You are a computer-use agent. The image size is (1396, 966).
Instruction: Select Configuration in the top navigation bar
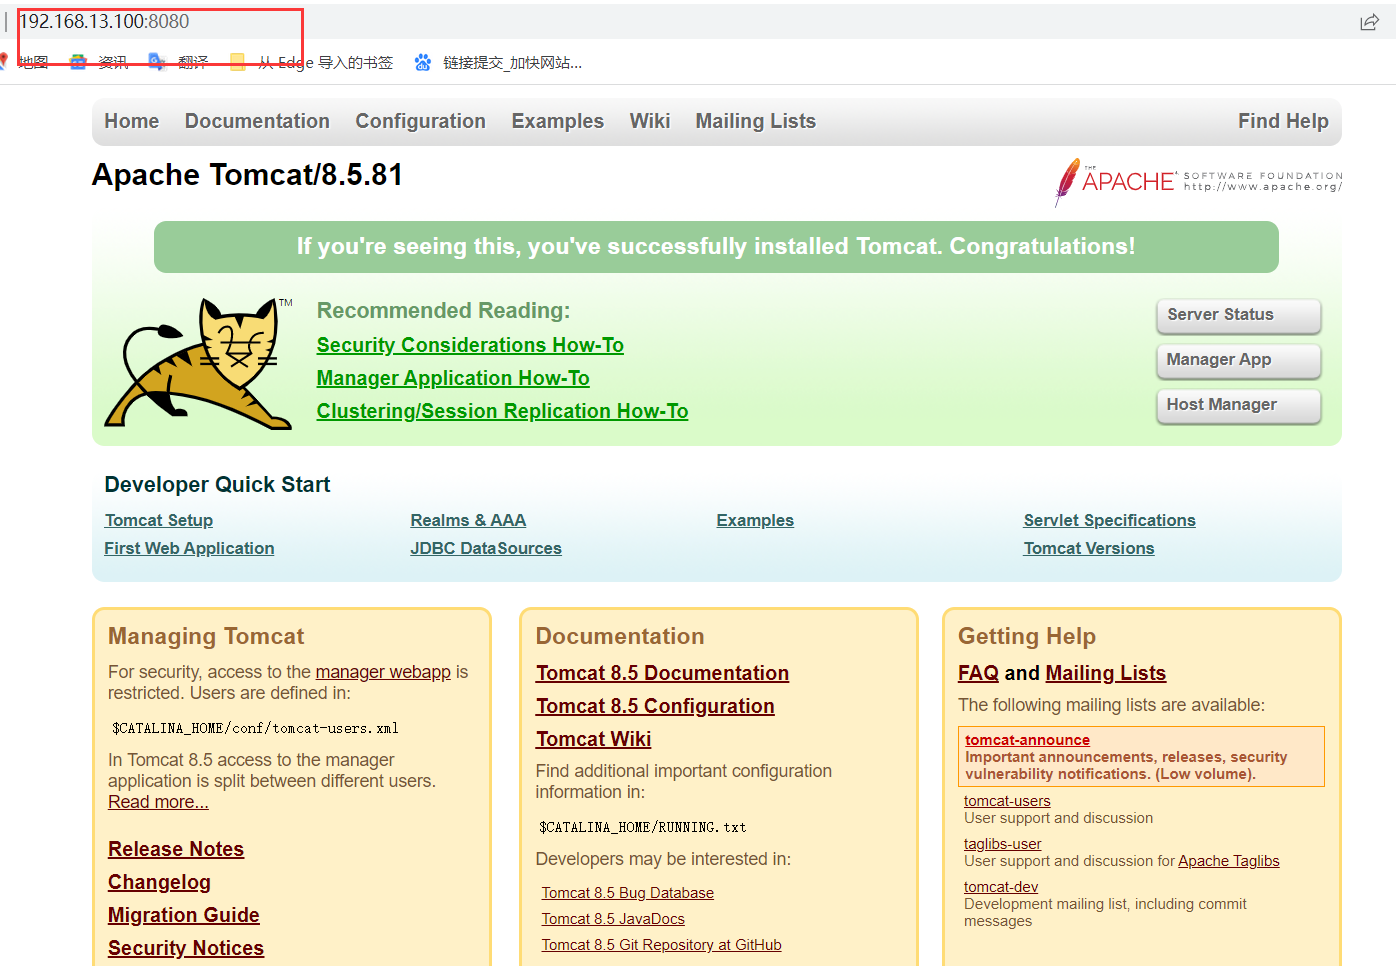point(421,121)
